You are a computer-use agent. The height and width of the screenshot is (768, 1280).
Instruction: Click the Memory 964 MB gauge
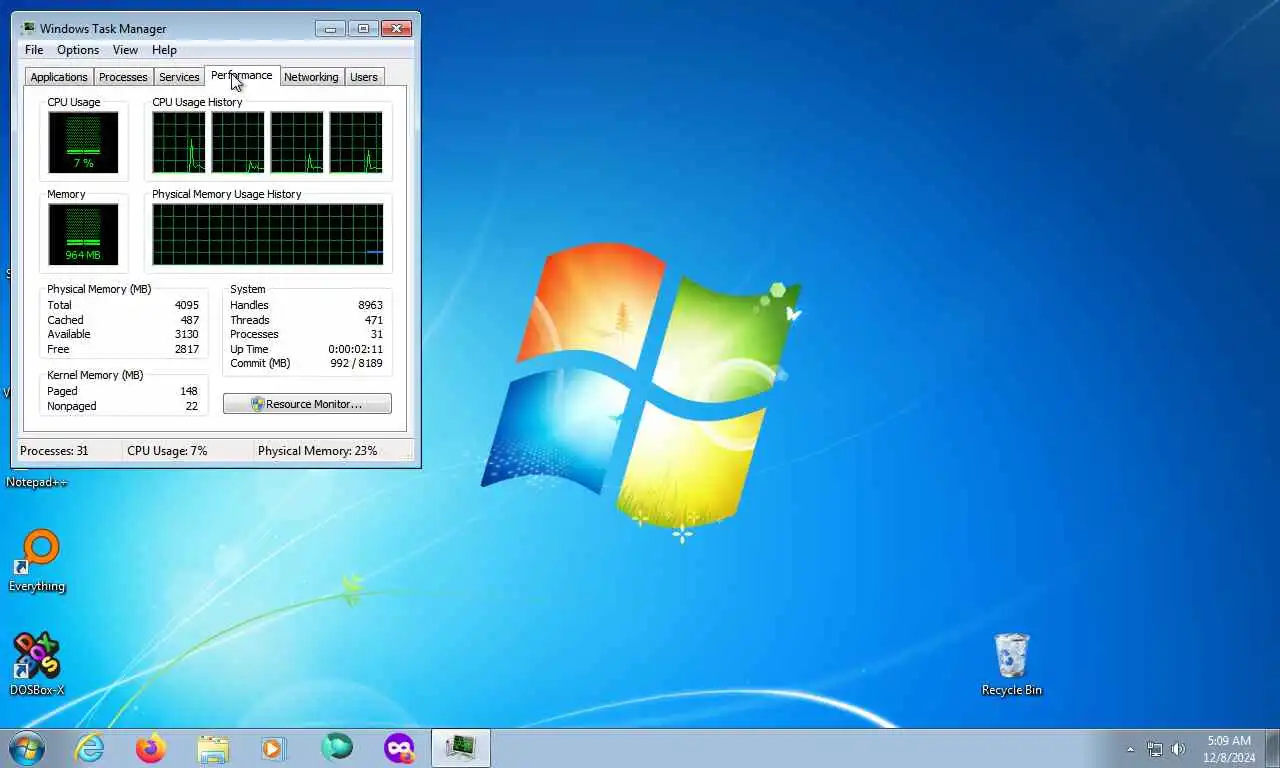coord(83,234)
